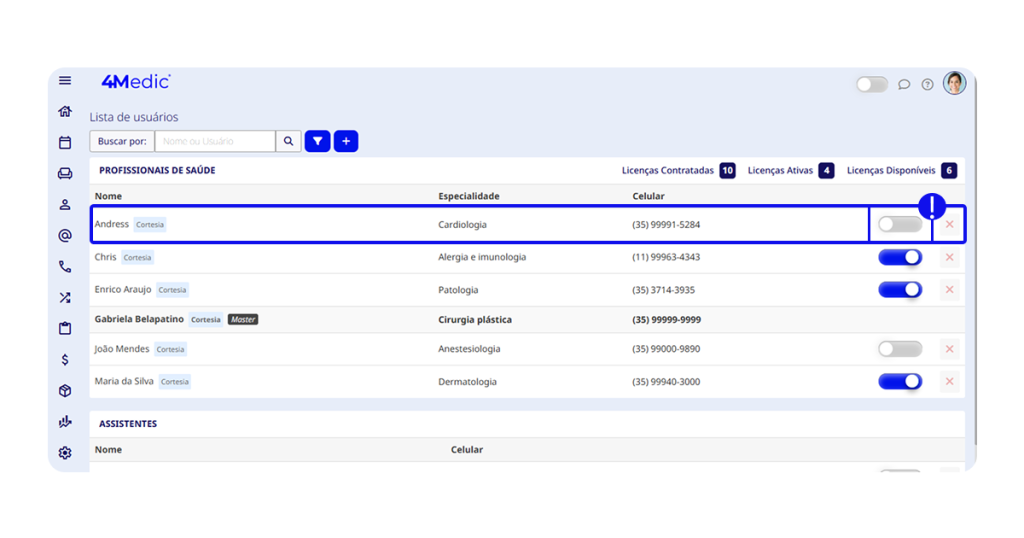Delete Maria da Silva with red X

949,382
